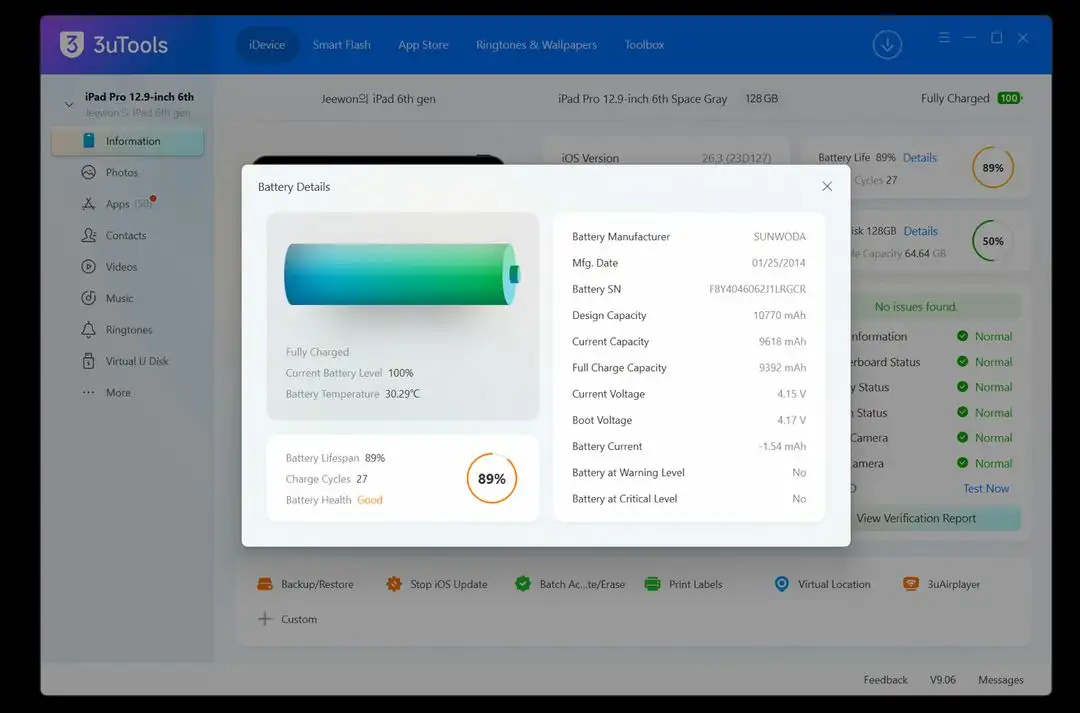Open Virtual U Disk in sidebar
Viewport: 1080px width, 713px height.
136,361
